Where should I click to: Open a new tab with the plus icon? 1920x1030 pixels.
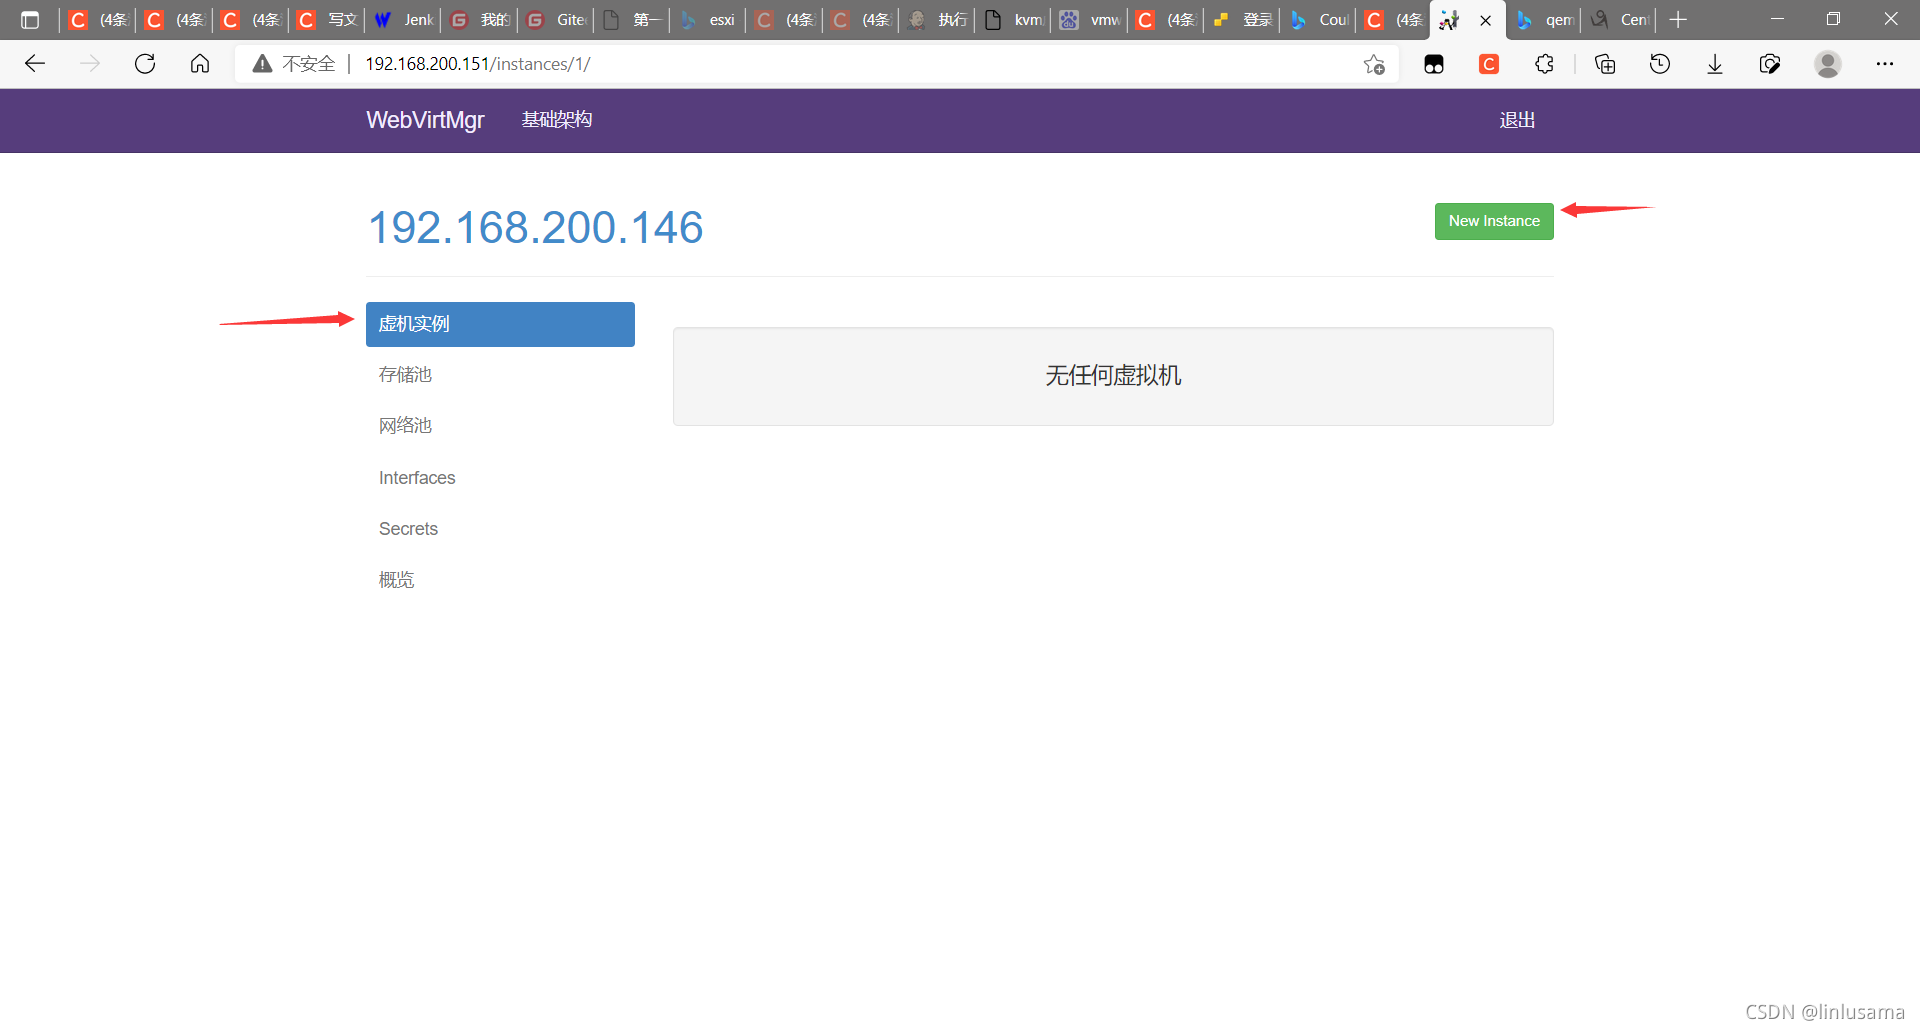coord(1678,20)
